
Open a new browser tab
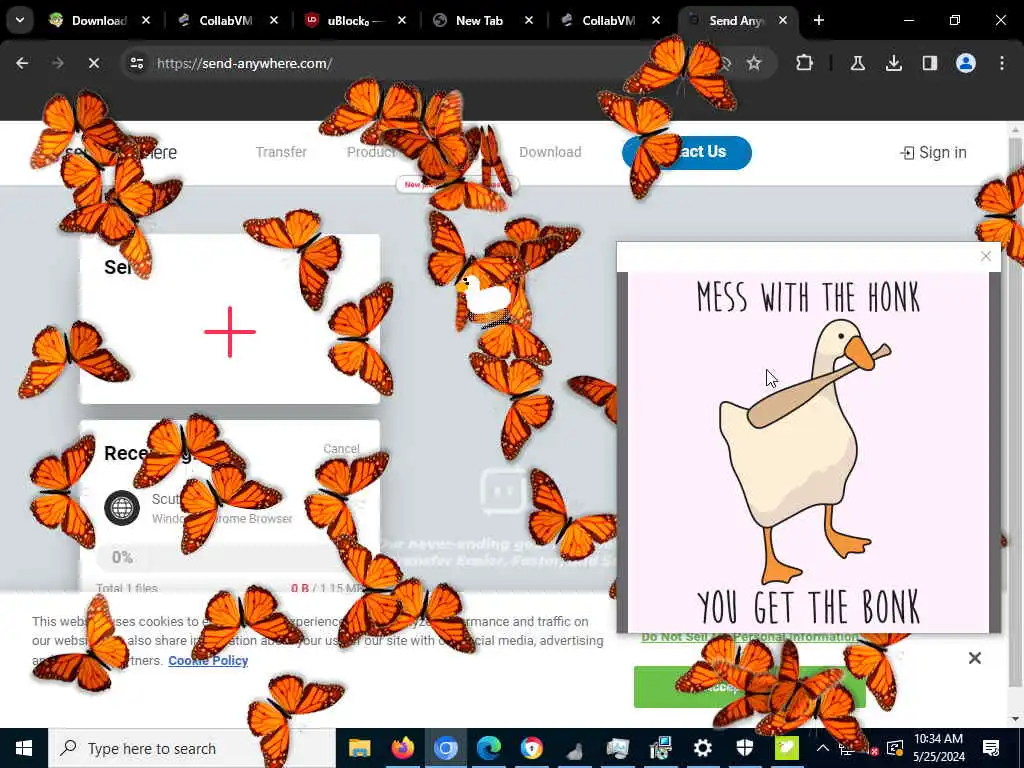818,20
